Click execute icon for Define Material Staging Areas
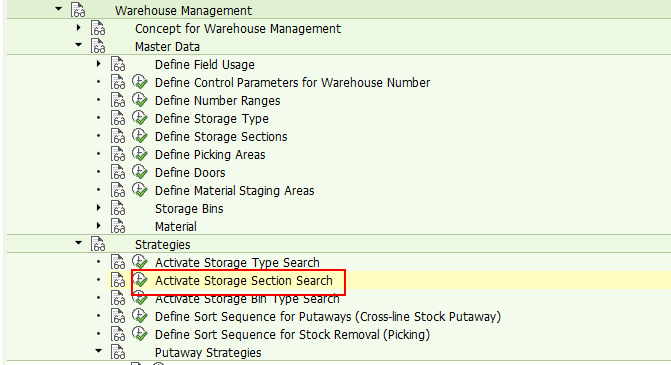The width and height of the screenshot is (671, 365). point(140,190)
